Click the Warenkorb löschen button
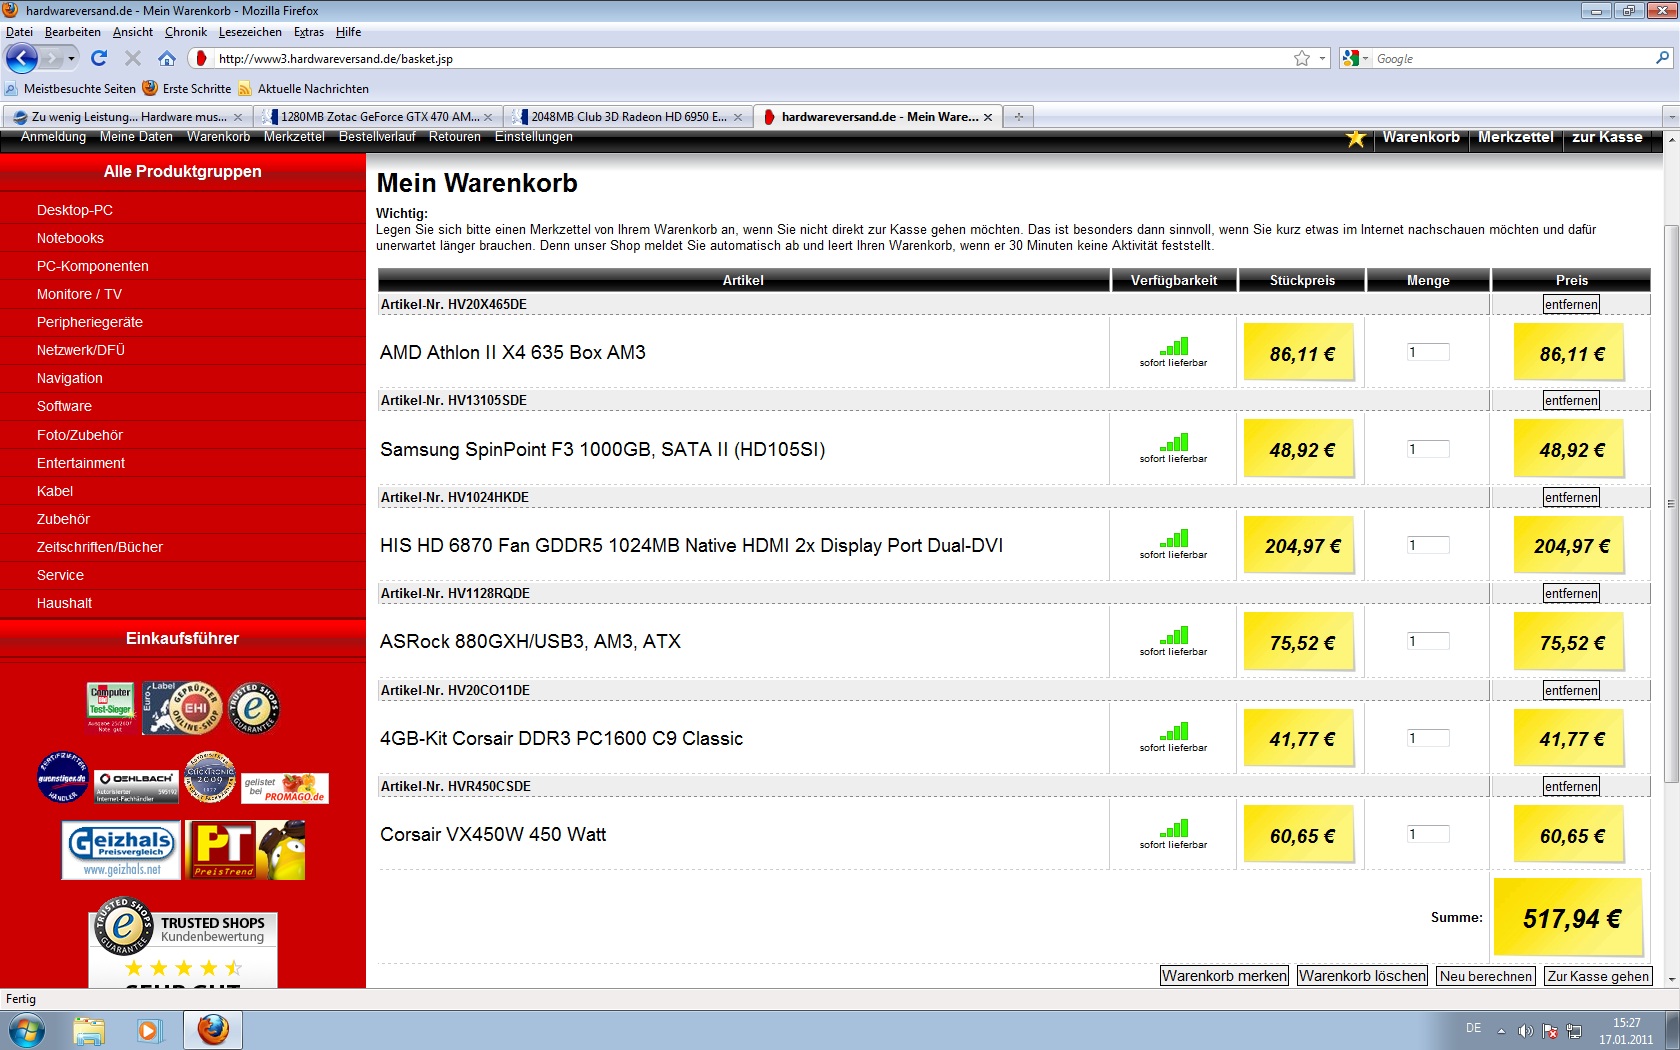 (x=1362, y=976)
